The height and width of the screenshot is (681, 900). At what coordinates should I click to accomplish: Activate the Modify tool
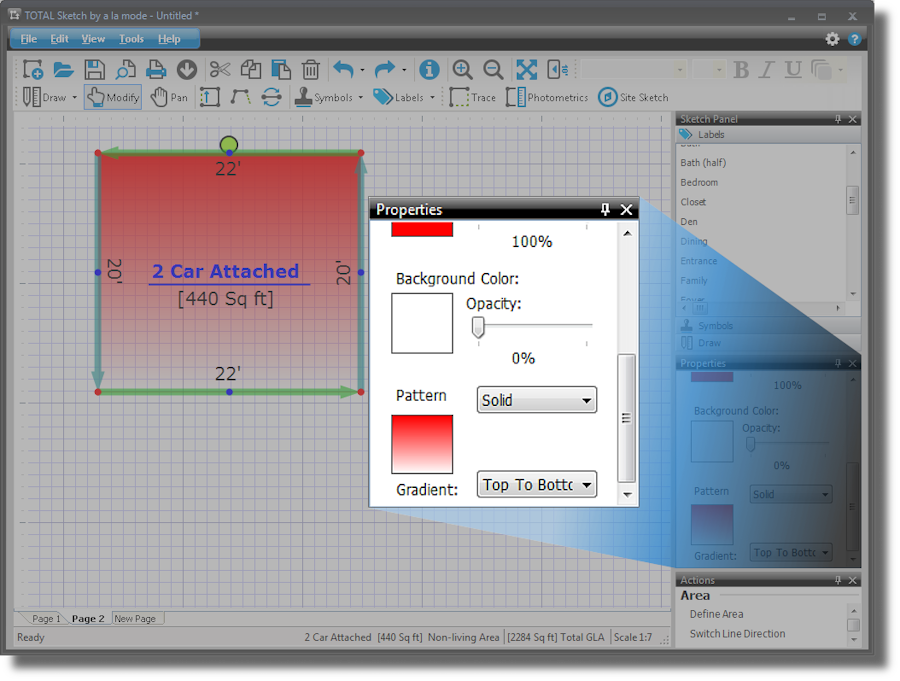click(x=113, y=97)
